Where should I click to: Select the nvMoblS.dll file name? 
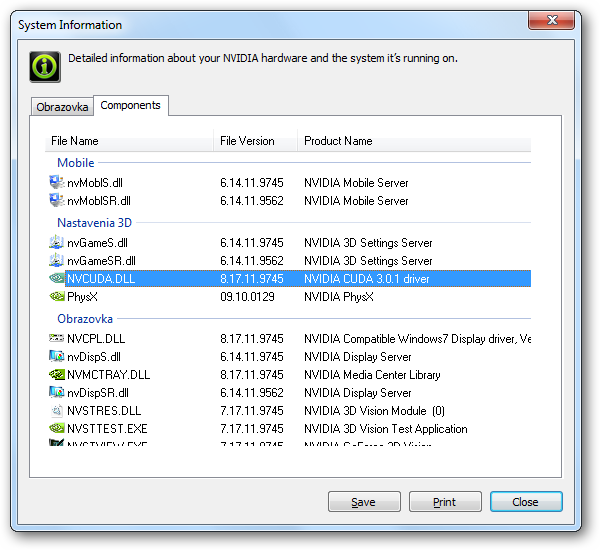pyautogui.click(x=95, y=183)
